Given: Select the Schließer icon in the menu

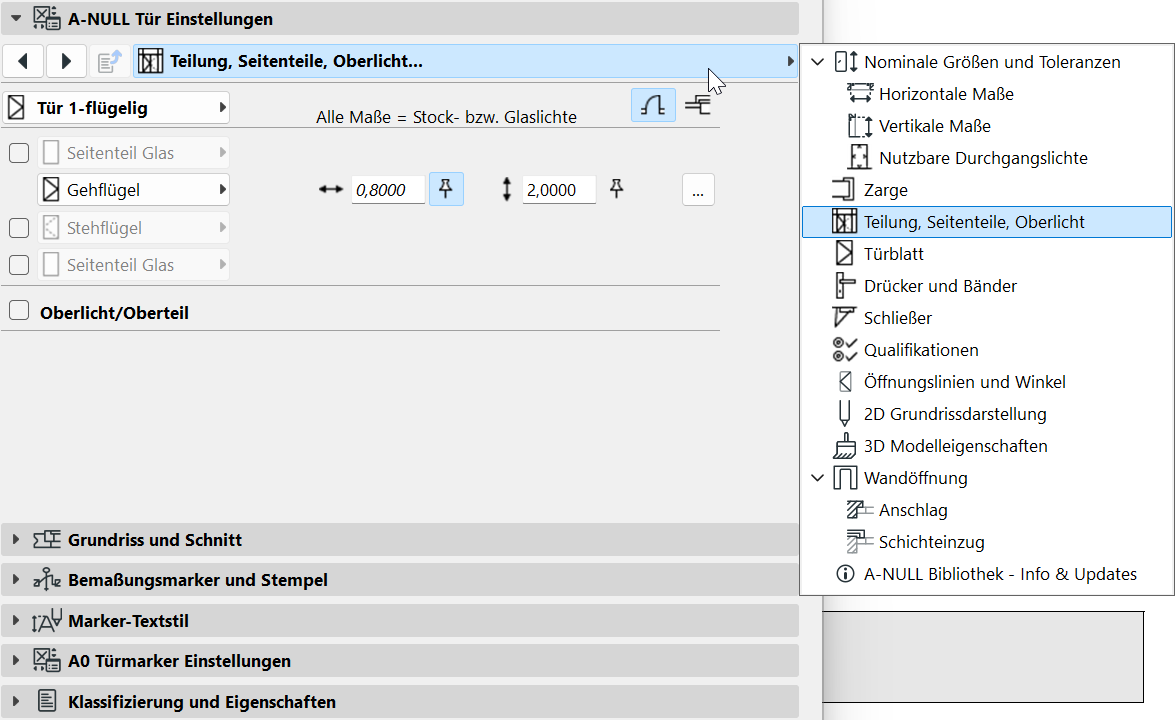Looking at the screenshot, I should click(x=845, y=318).
